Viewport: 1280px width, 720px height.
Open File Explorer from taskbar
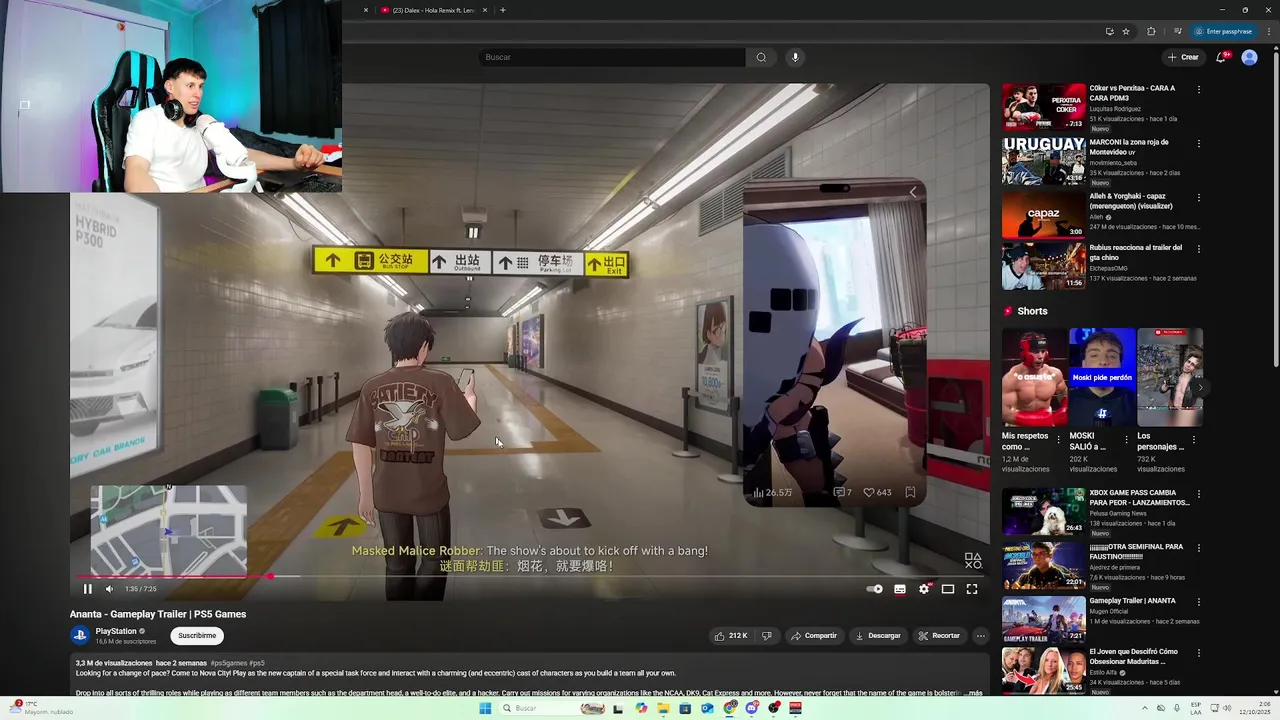[x=663, y=708]
